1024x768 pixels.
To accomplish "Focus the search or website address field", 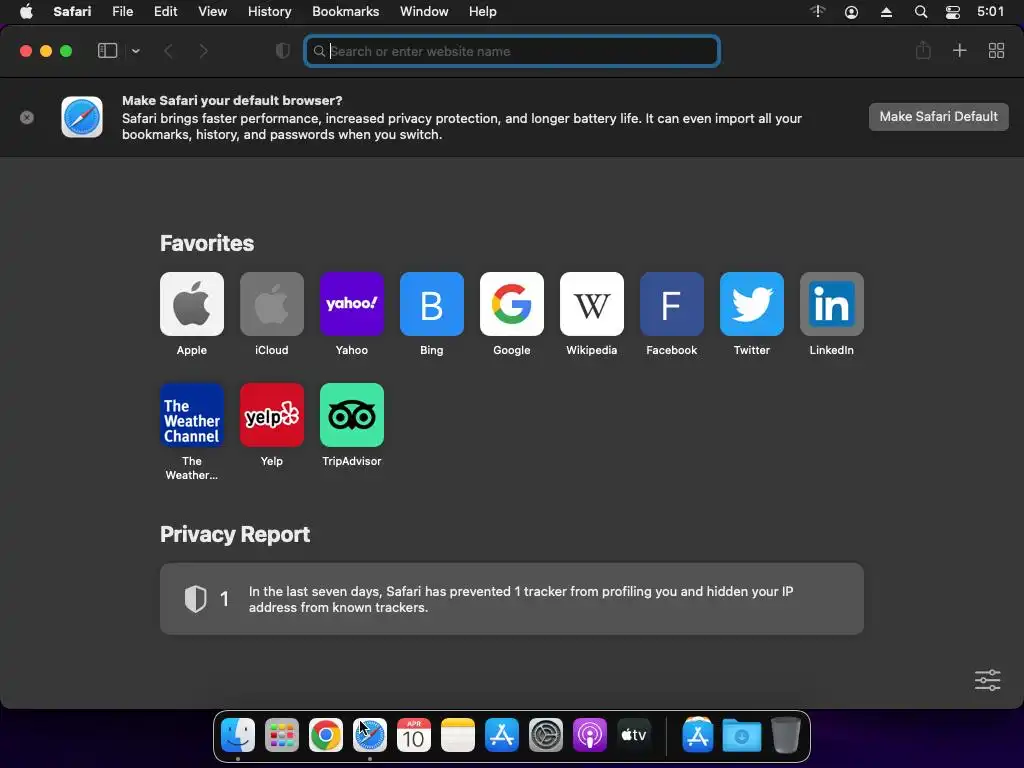I will pyautogui.click(x=512, y=51).
